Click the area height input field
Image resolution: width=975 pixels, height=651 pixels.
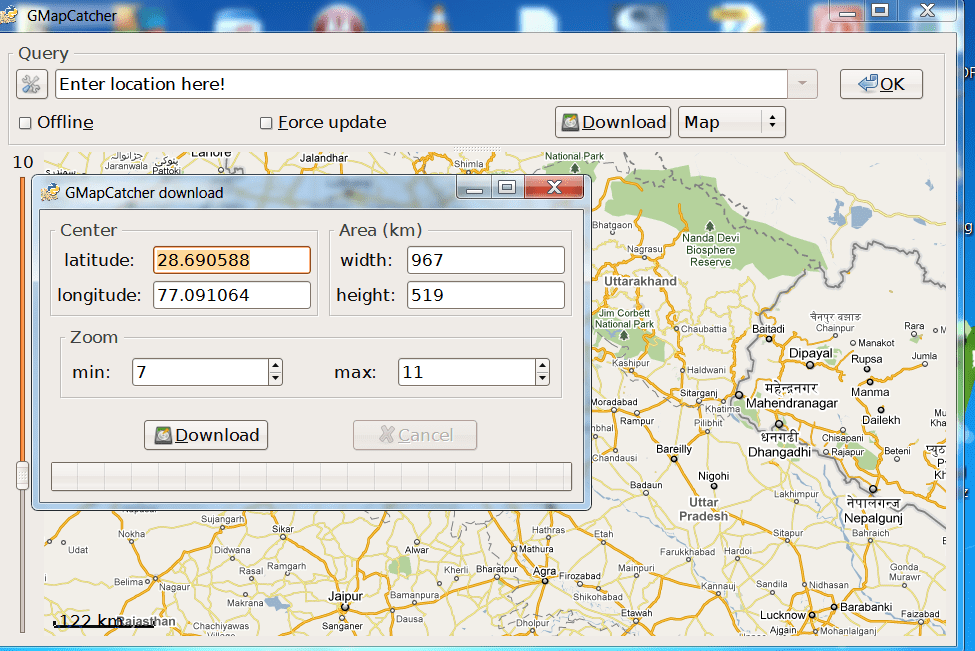(486, 295)
